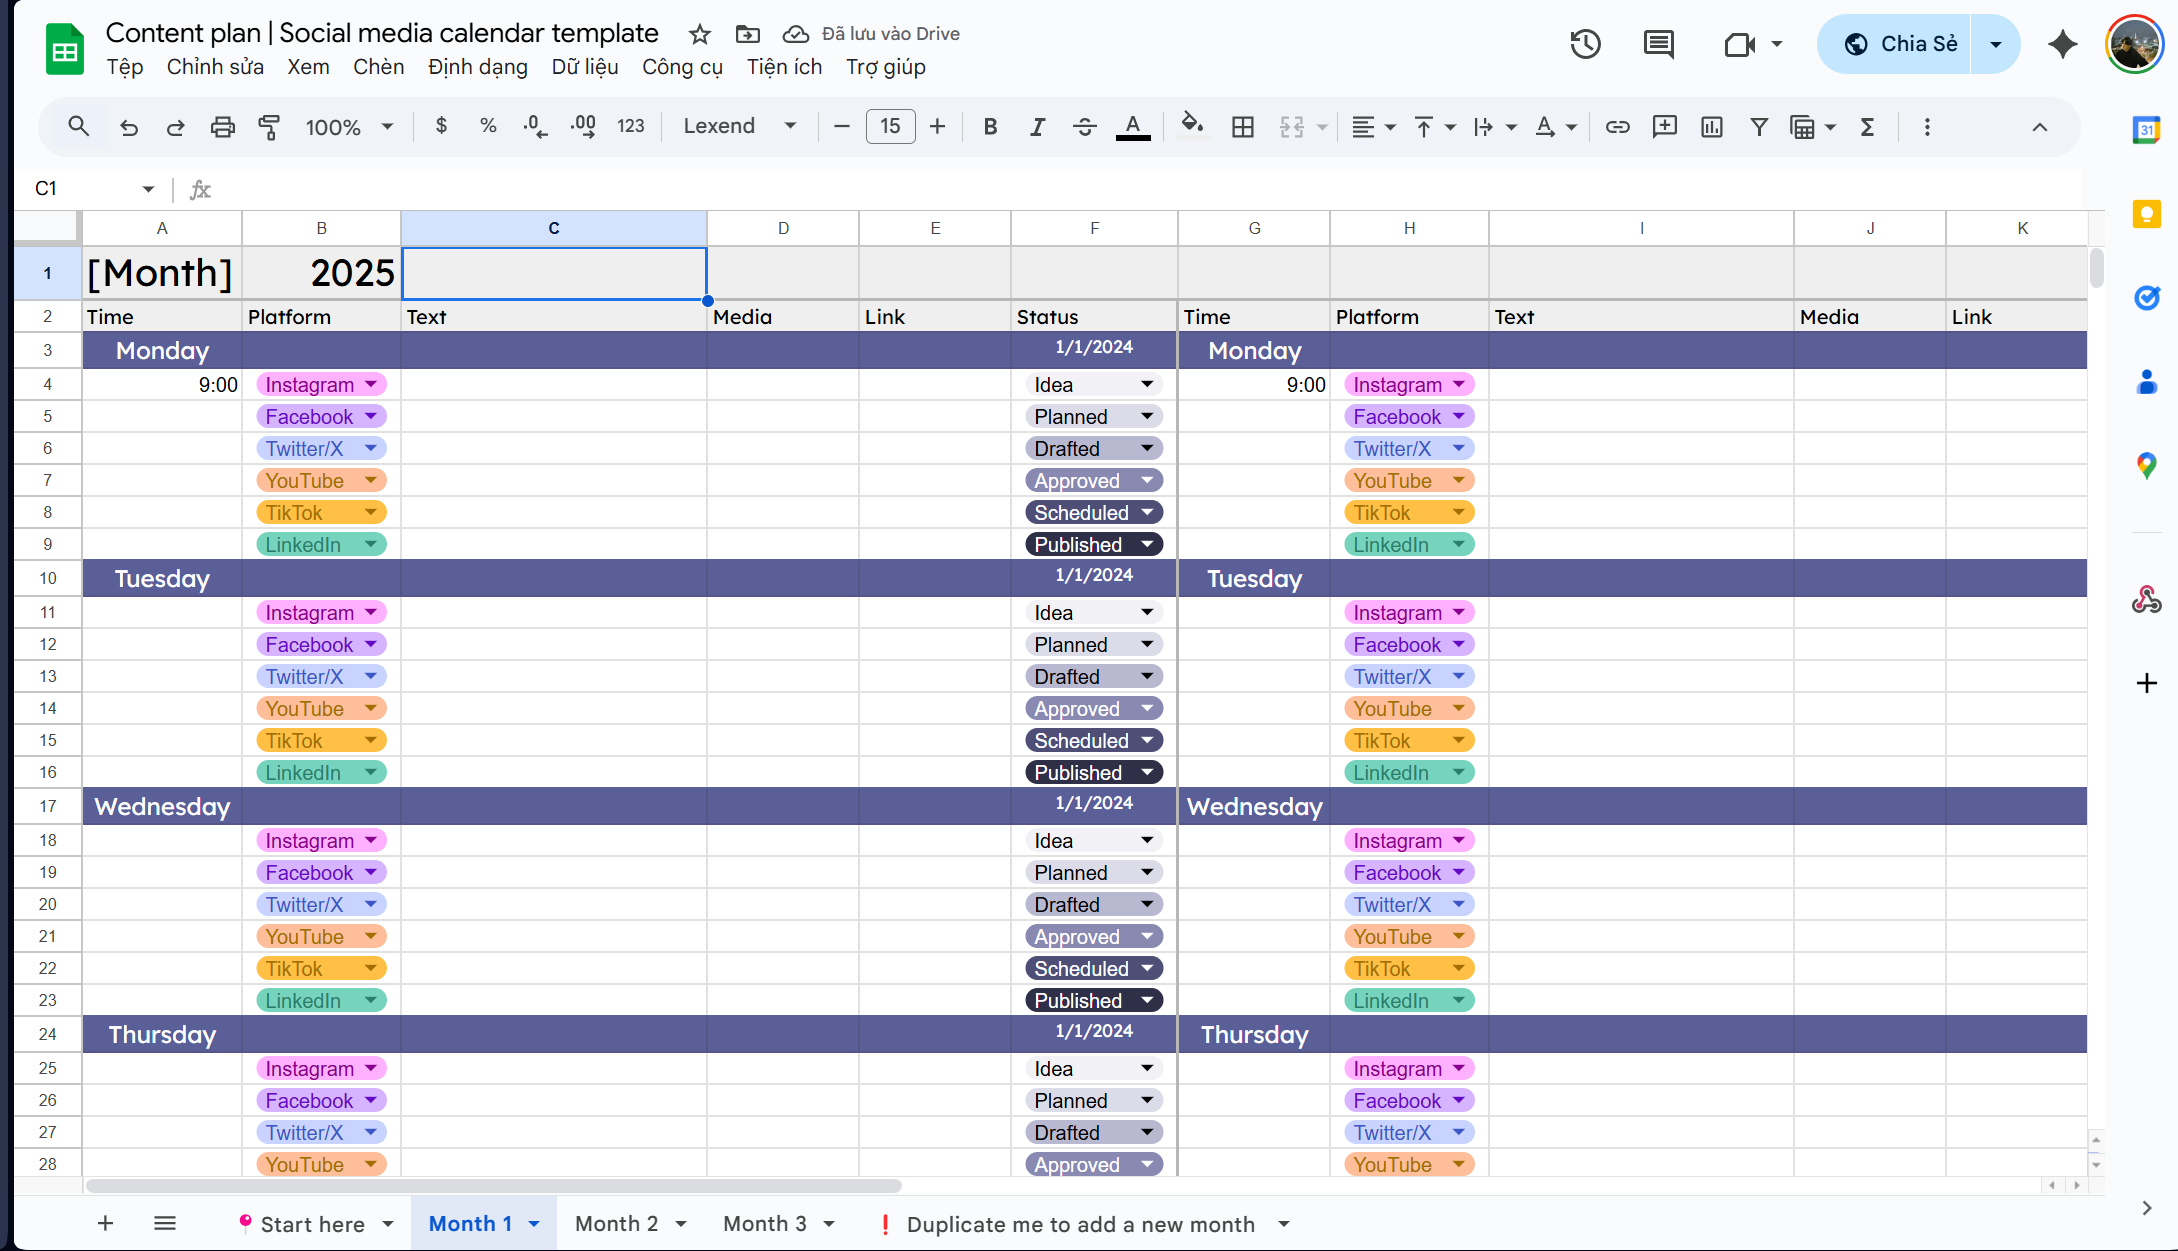This screenshot has width=2178, height=1251.
Task: Increase font size with plus button
Action: [937, 127]
